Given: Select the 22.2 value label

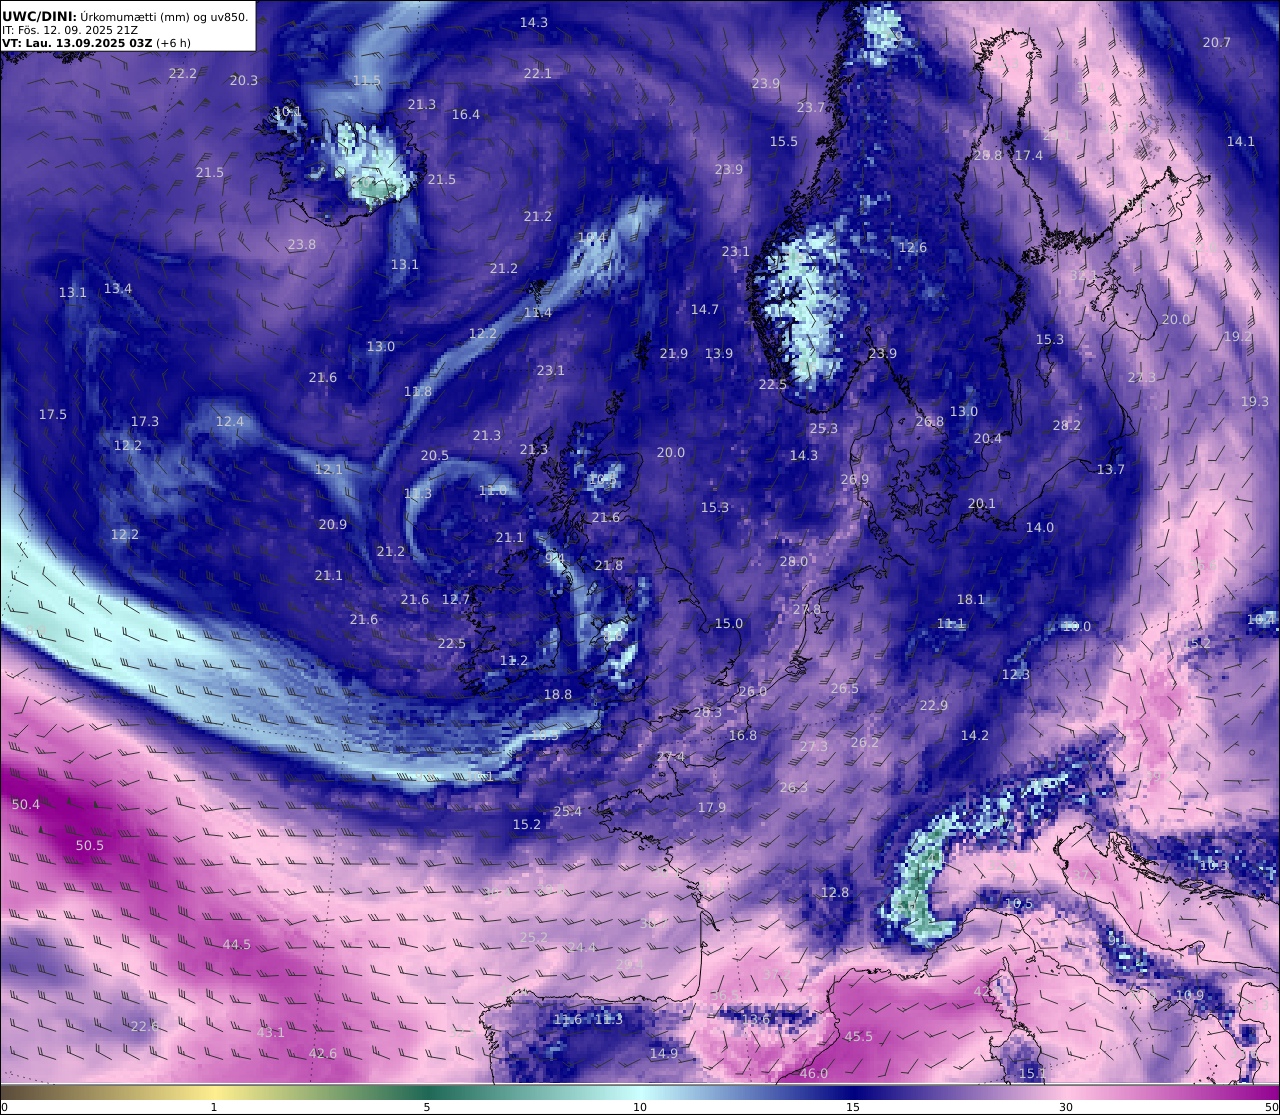Looking at the screenshot, I should [x=182, y=73].
